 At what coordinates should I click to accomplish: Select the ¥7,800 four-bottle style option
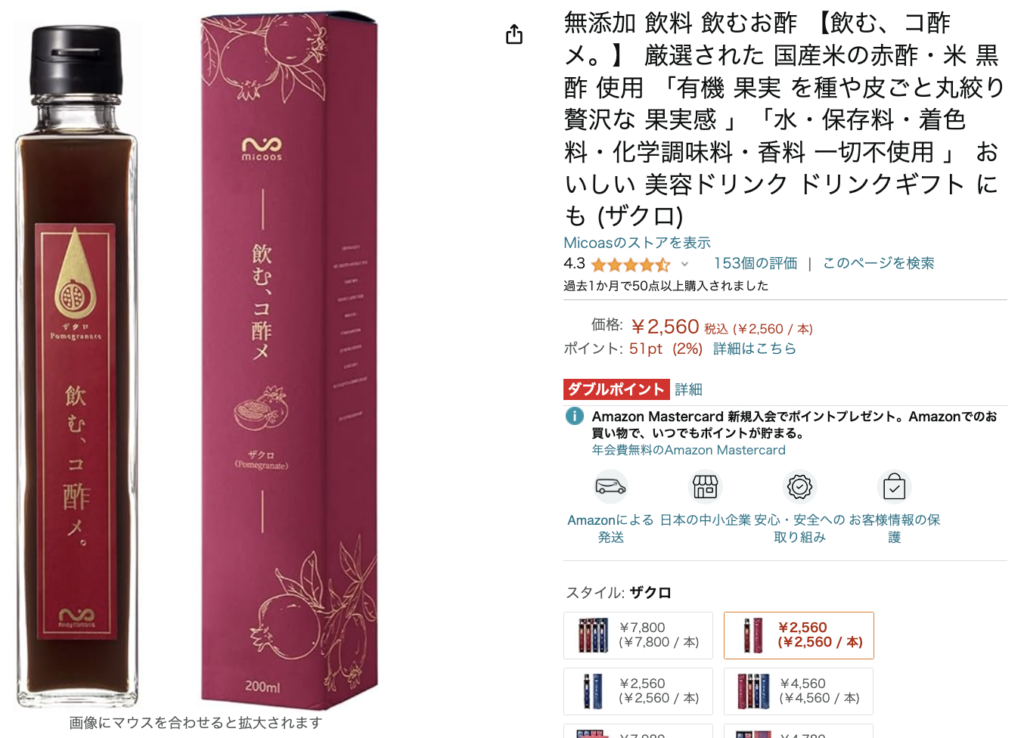[638, 635]
